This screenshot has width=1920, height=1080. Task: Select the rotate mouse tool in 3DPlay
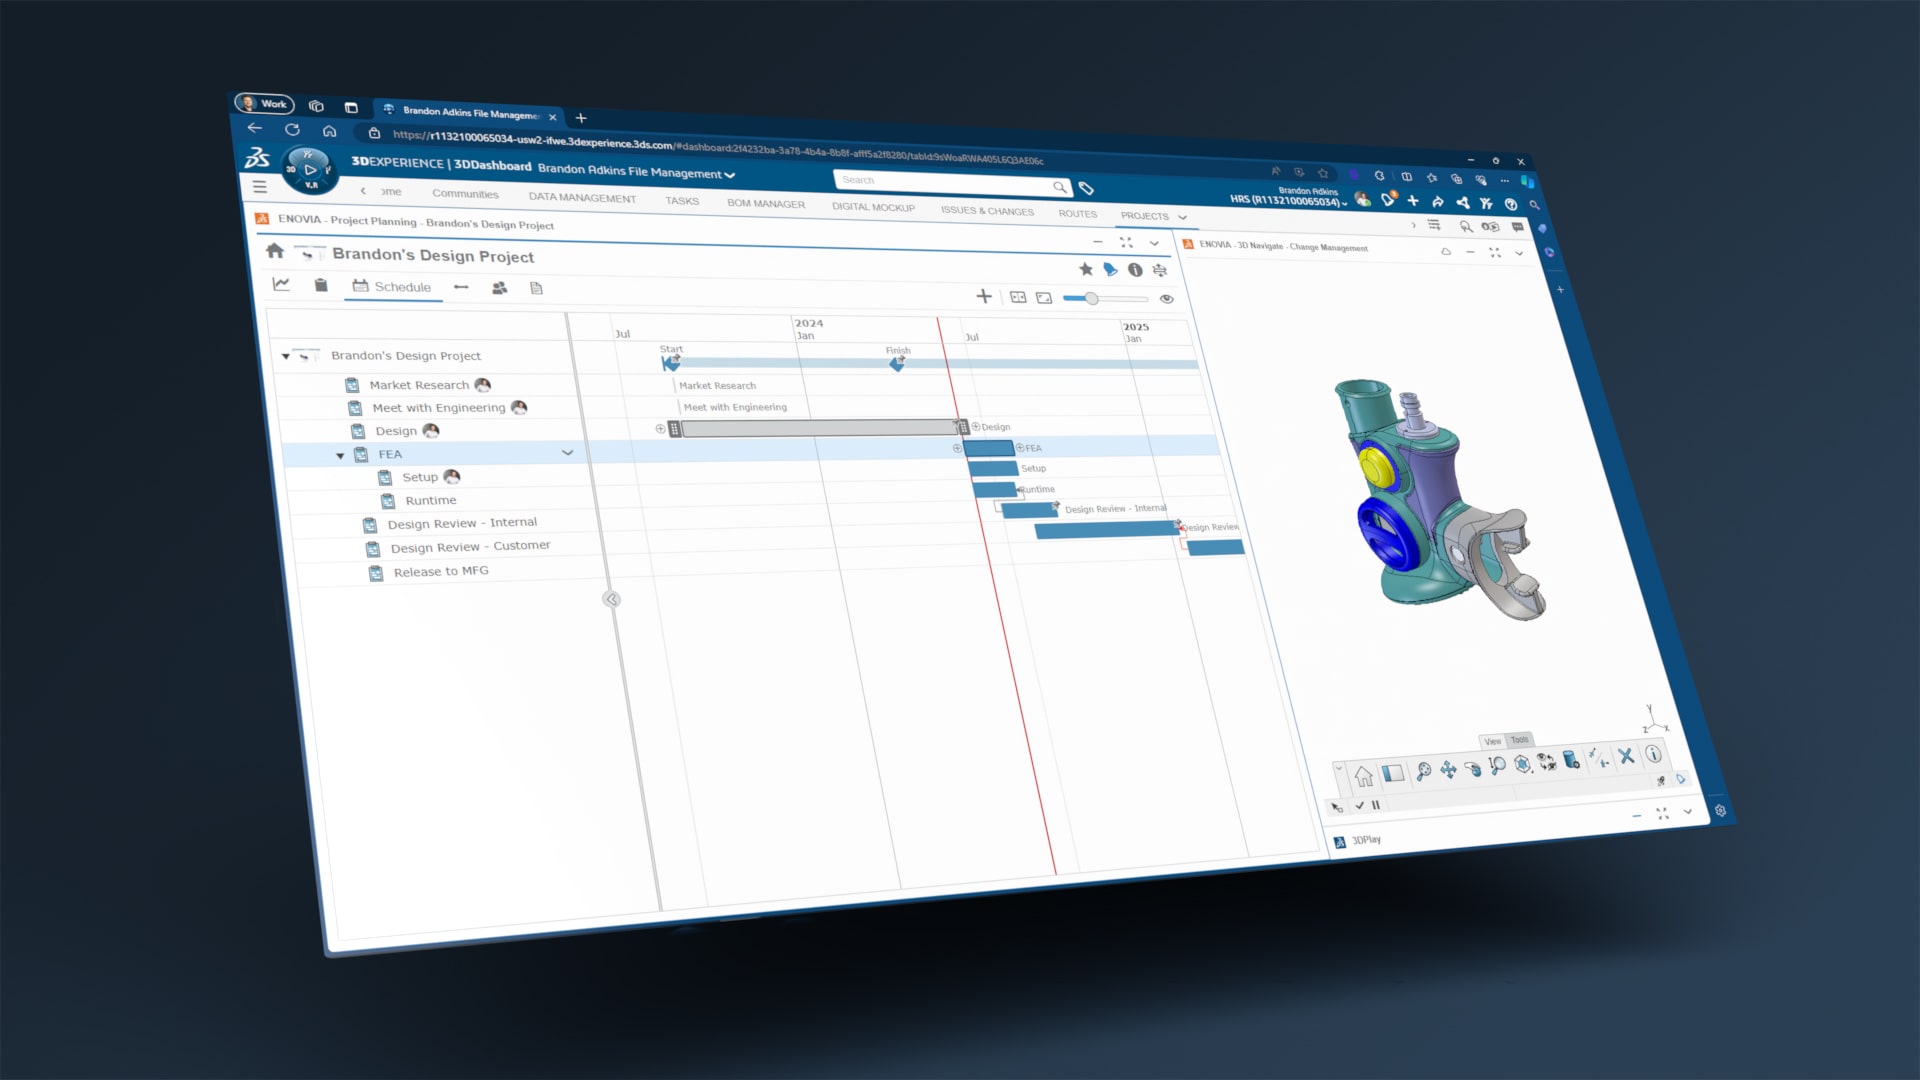[1473, 768]
